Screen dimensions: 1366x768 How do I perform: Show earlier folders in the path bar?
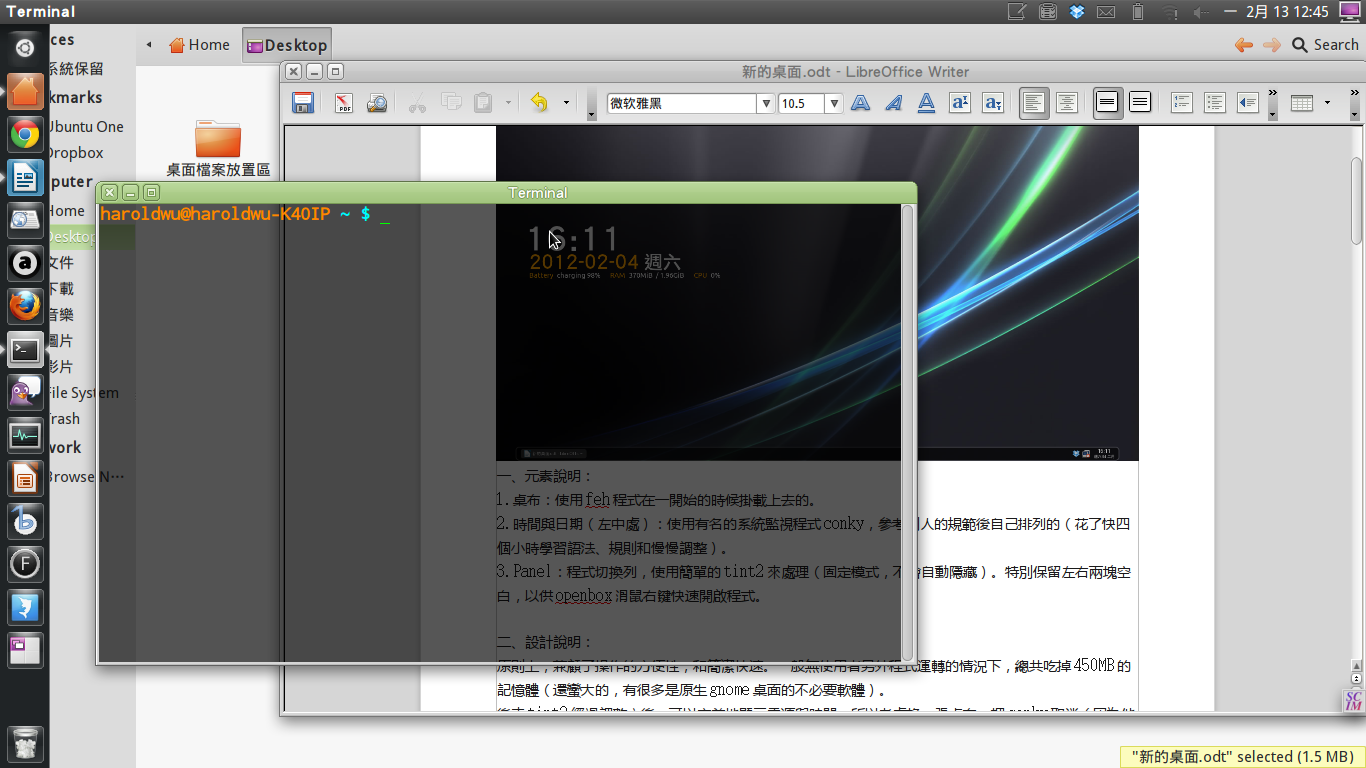(149, 45)
